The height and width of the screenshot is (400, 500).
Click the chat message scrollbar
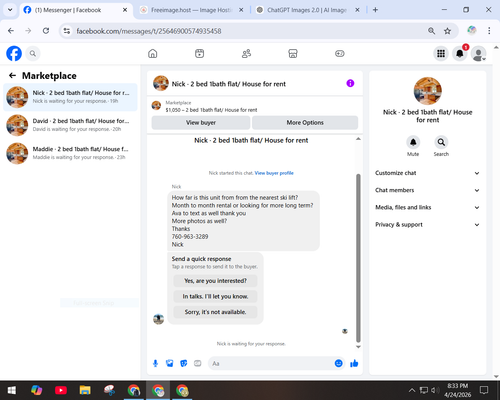(x=358, y=258)
